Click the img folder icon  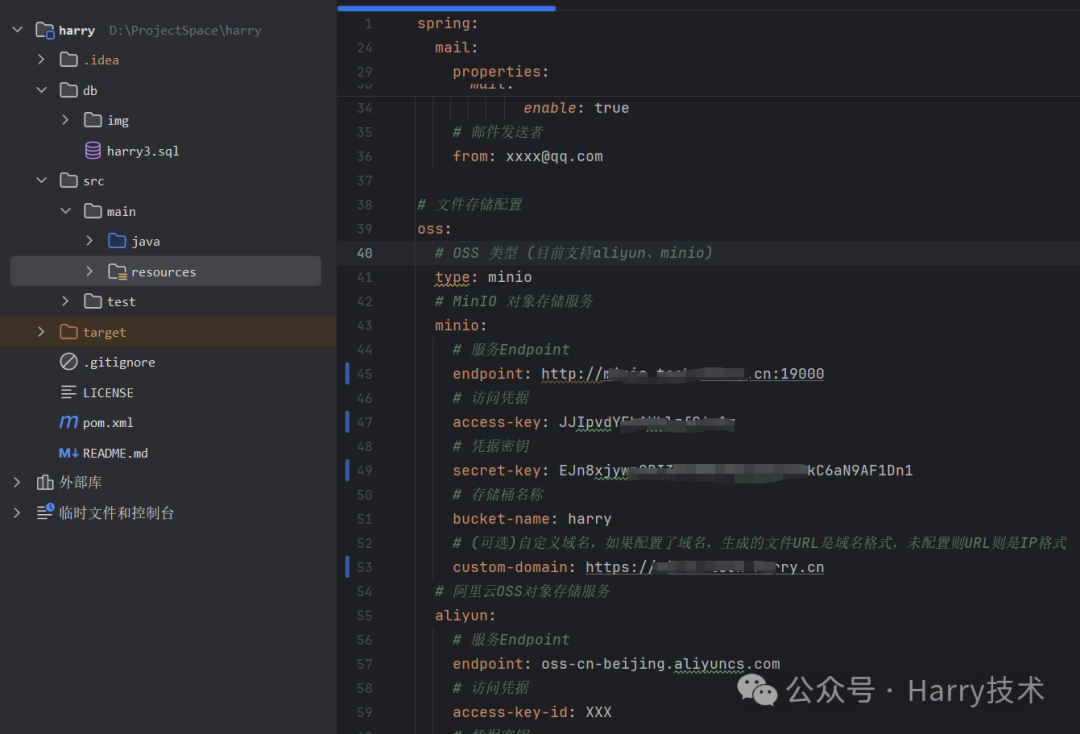[92, 120]
